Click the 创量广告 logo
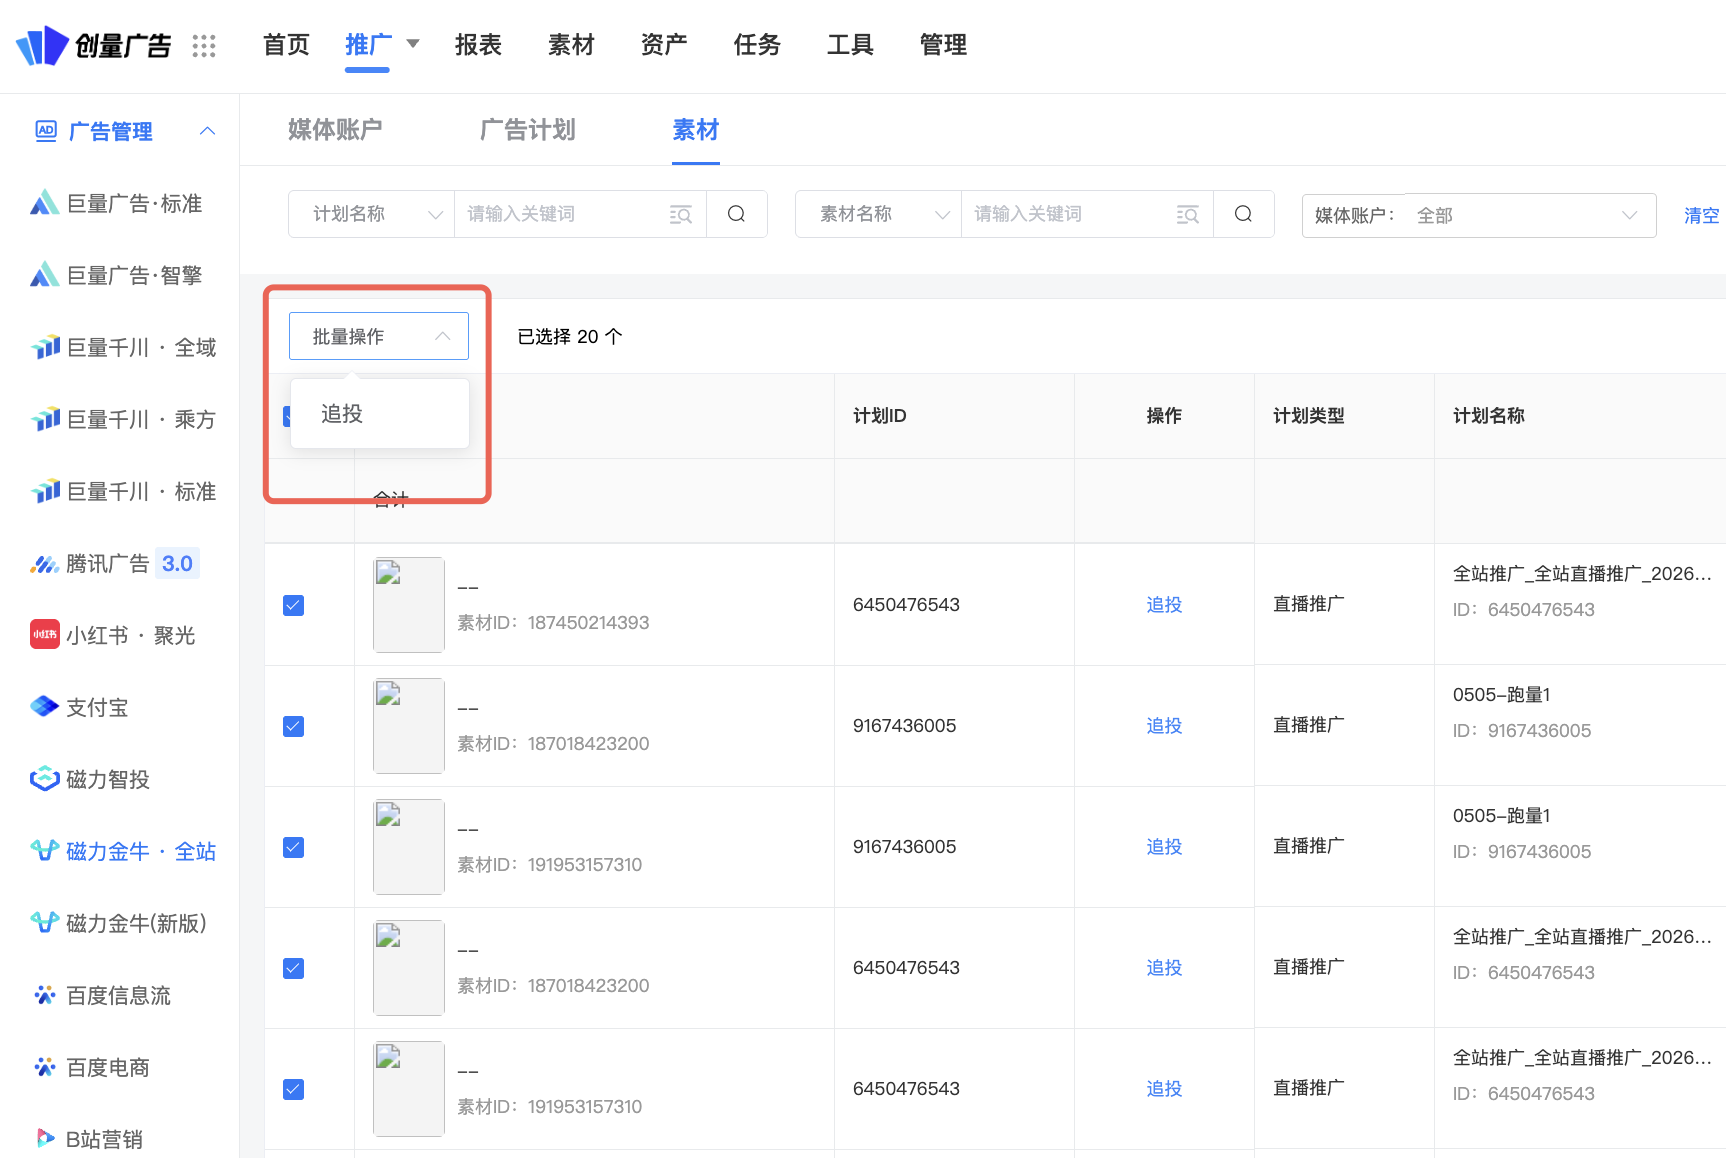Screen dimensions: 1726x1158 [x=94, y=46]
